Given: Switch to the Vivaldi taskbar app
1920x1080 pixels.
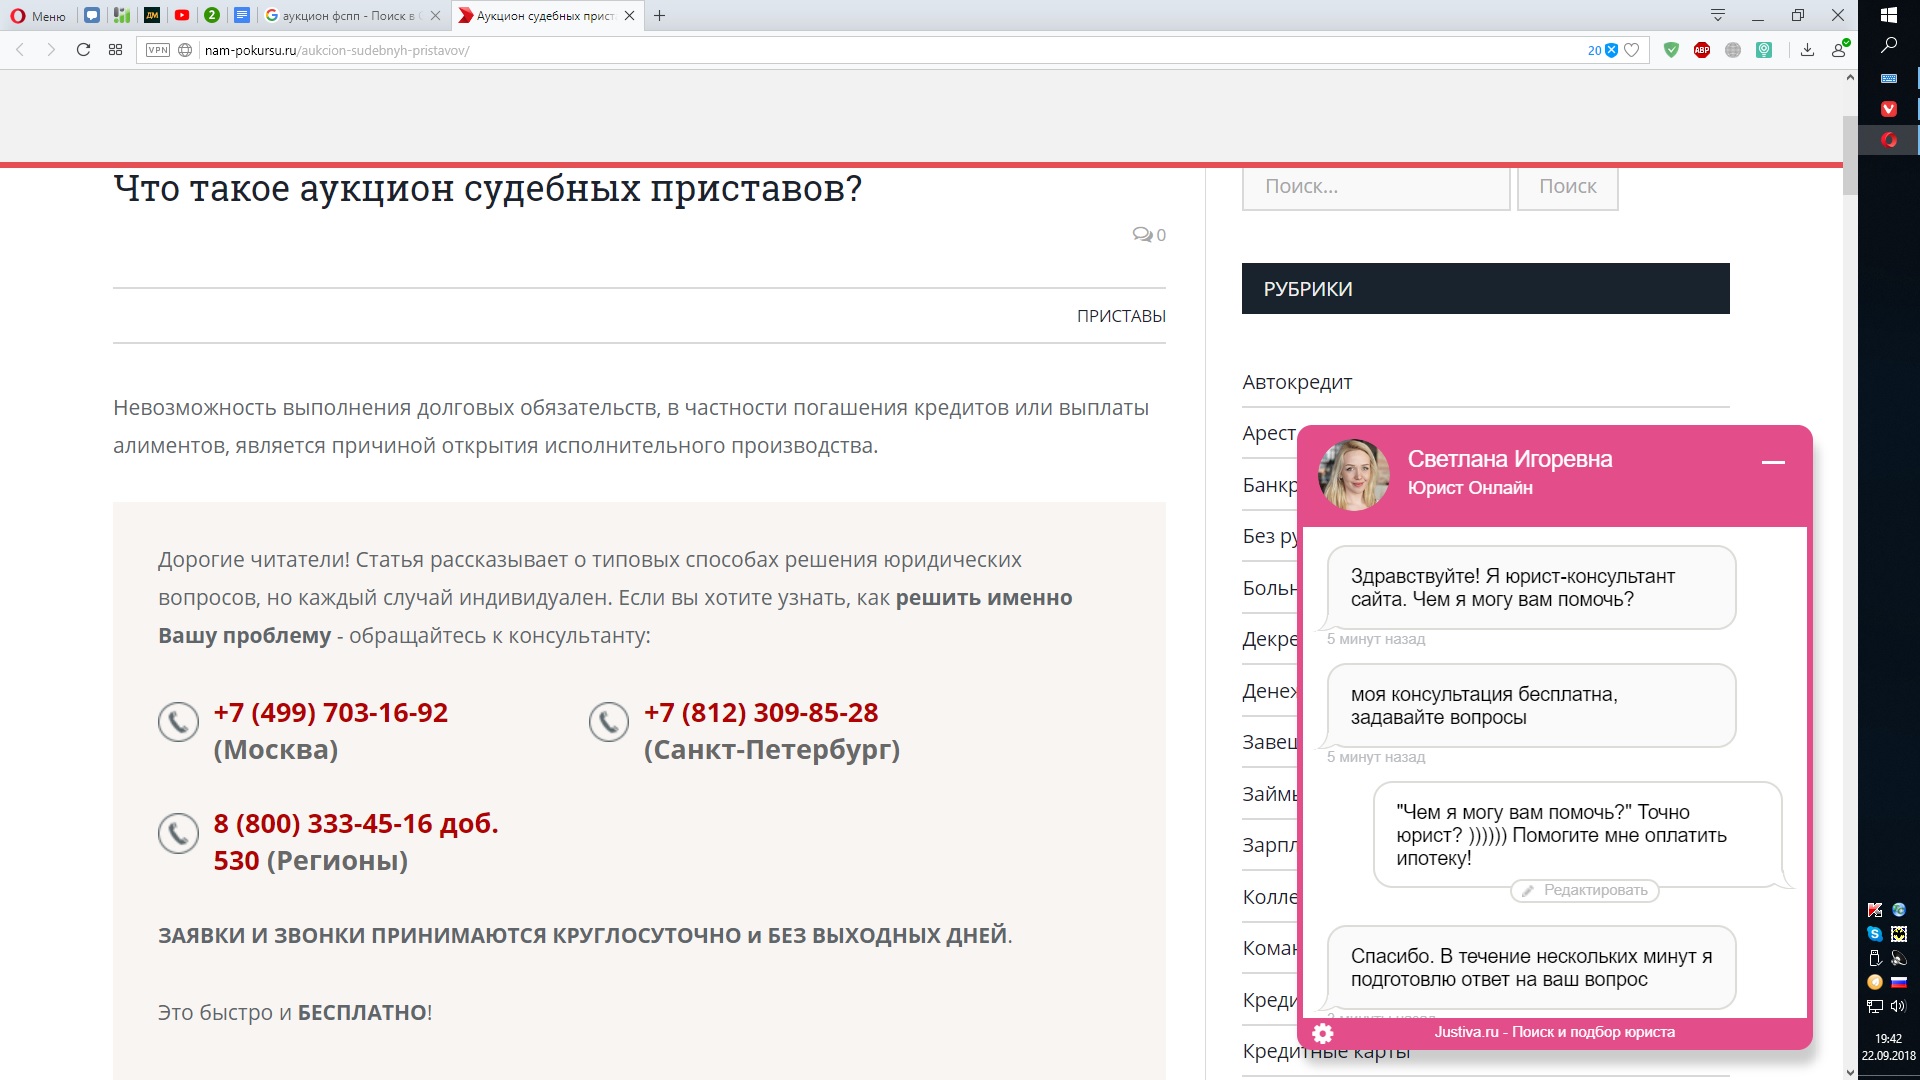Looking at the screenshot, I should click(1889, 109).
